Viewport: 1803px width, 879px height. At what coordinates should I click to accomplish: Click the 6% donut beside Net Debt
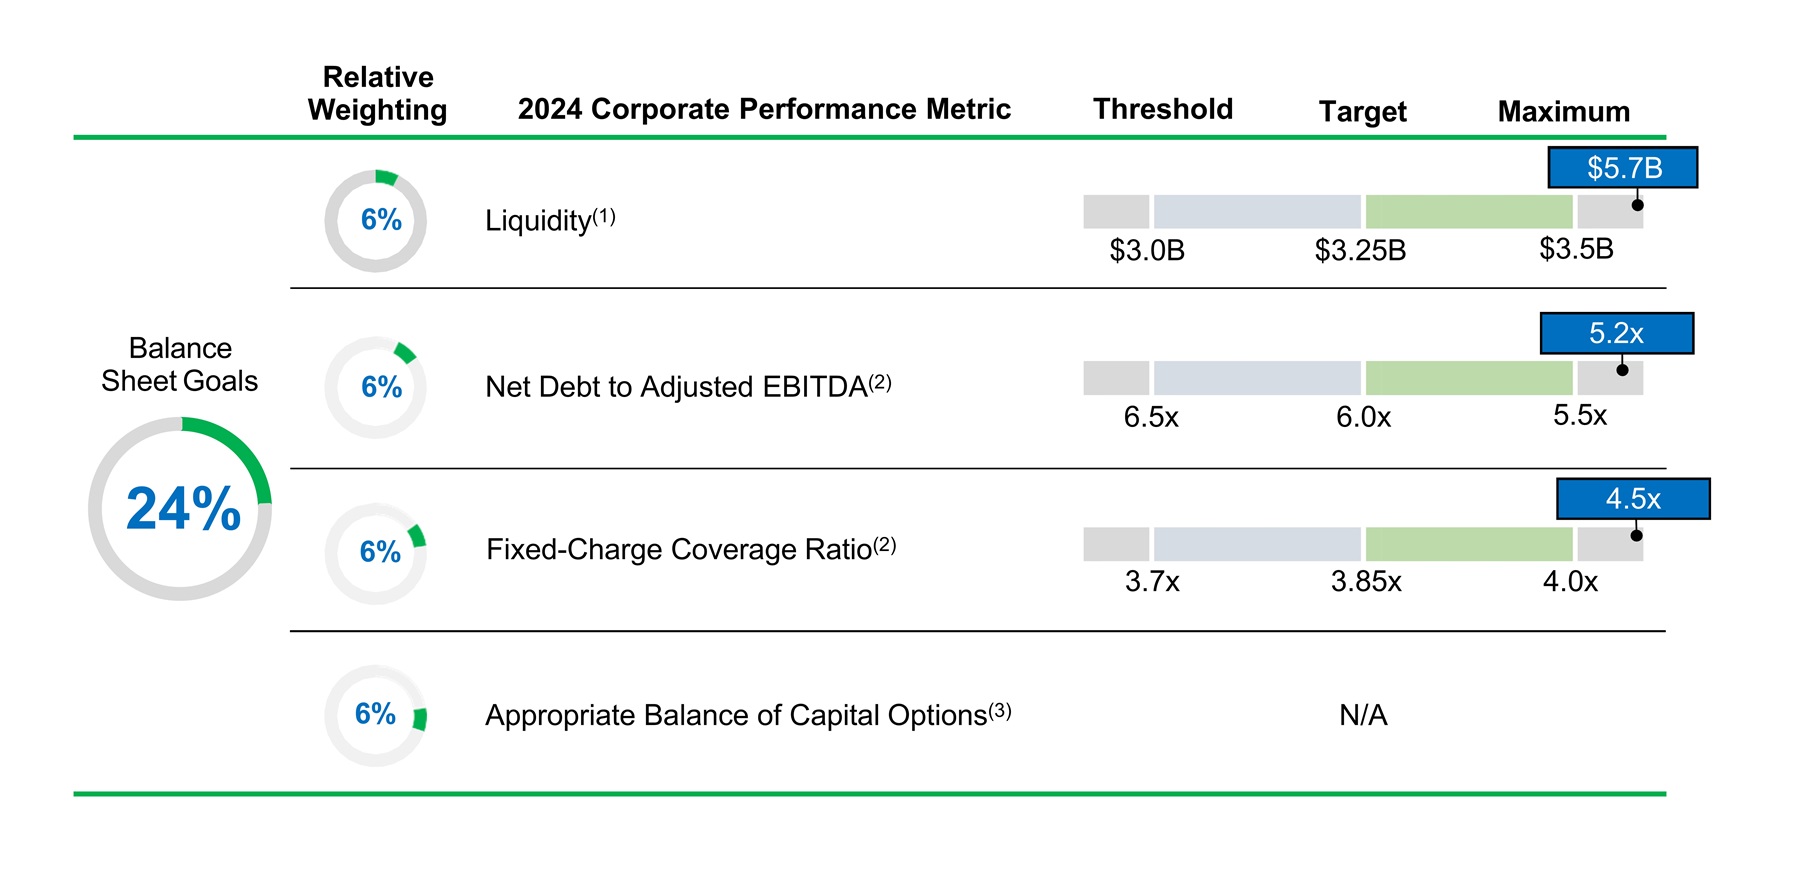(x=376, y=387)
